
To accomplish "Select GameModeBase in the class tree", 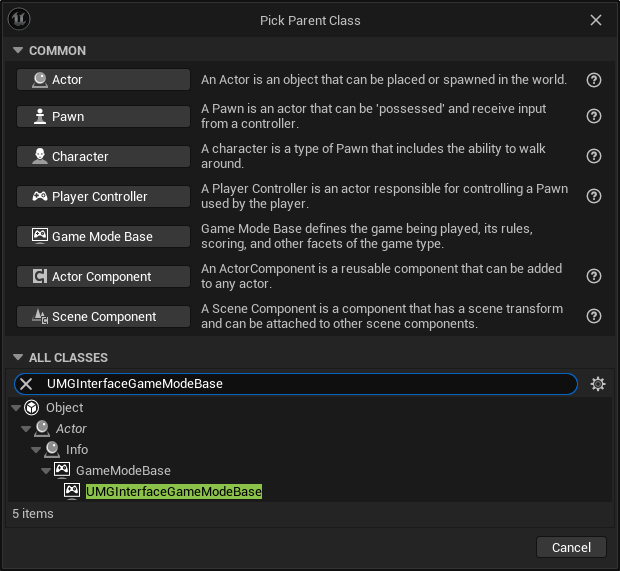I will point(122,471).
